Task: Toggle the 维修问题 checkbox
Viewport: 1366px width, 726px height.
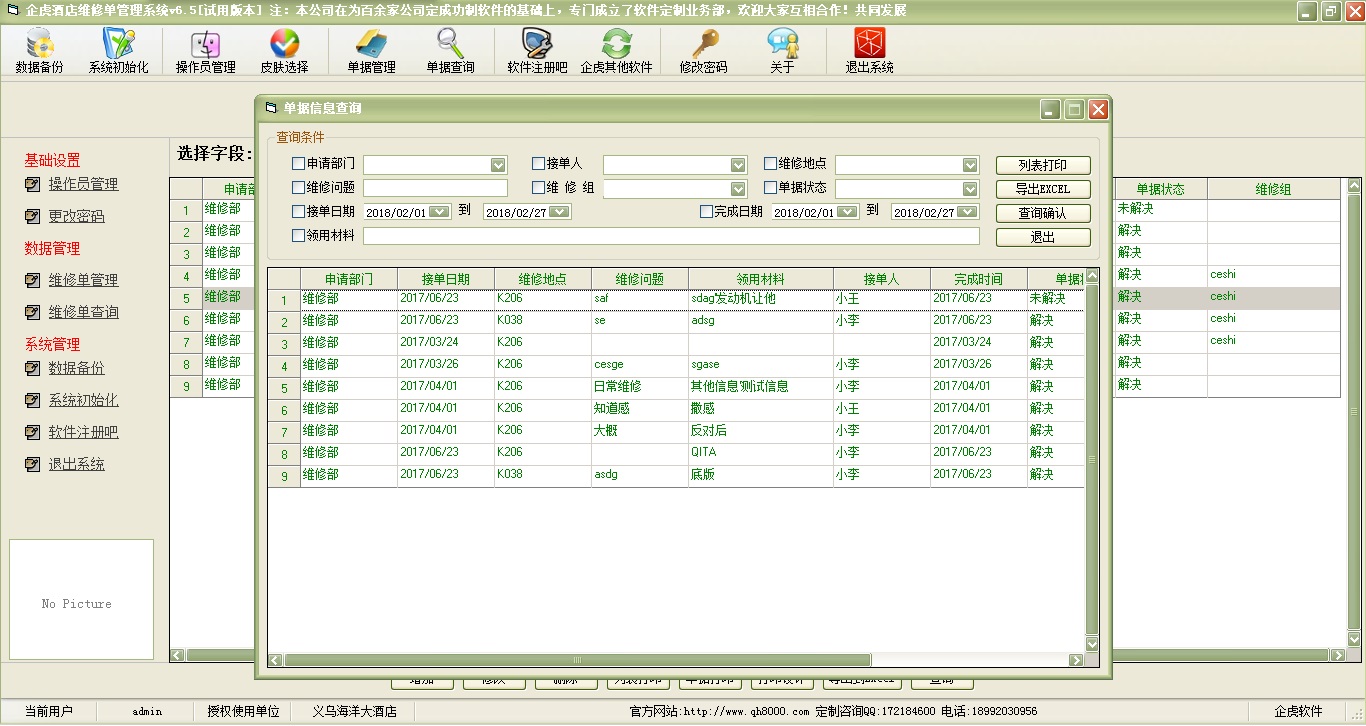Action: pyautogui.click(x=298, y=187)
